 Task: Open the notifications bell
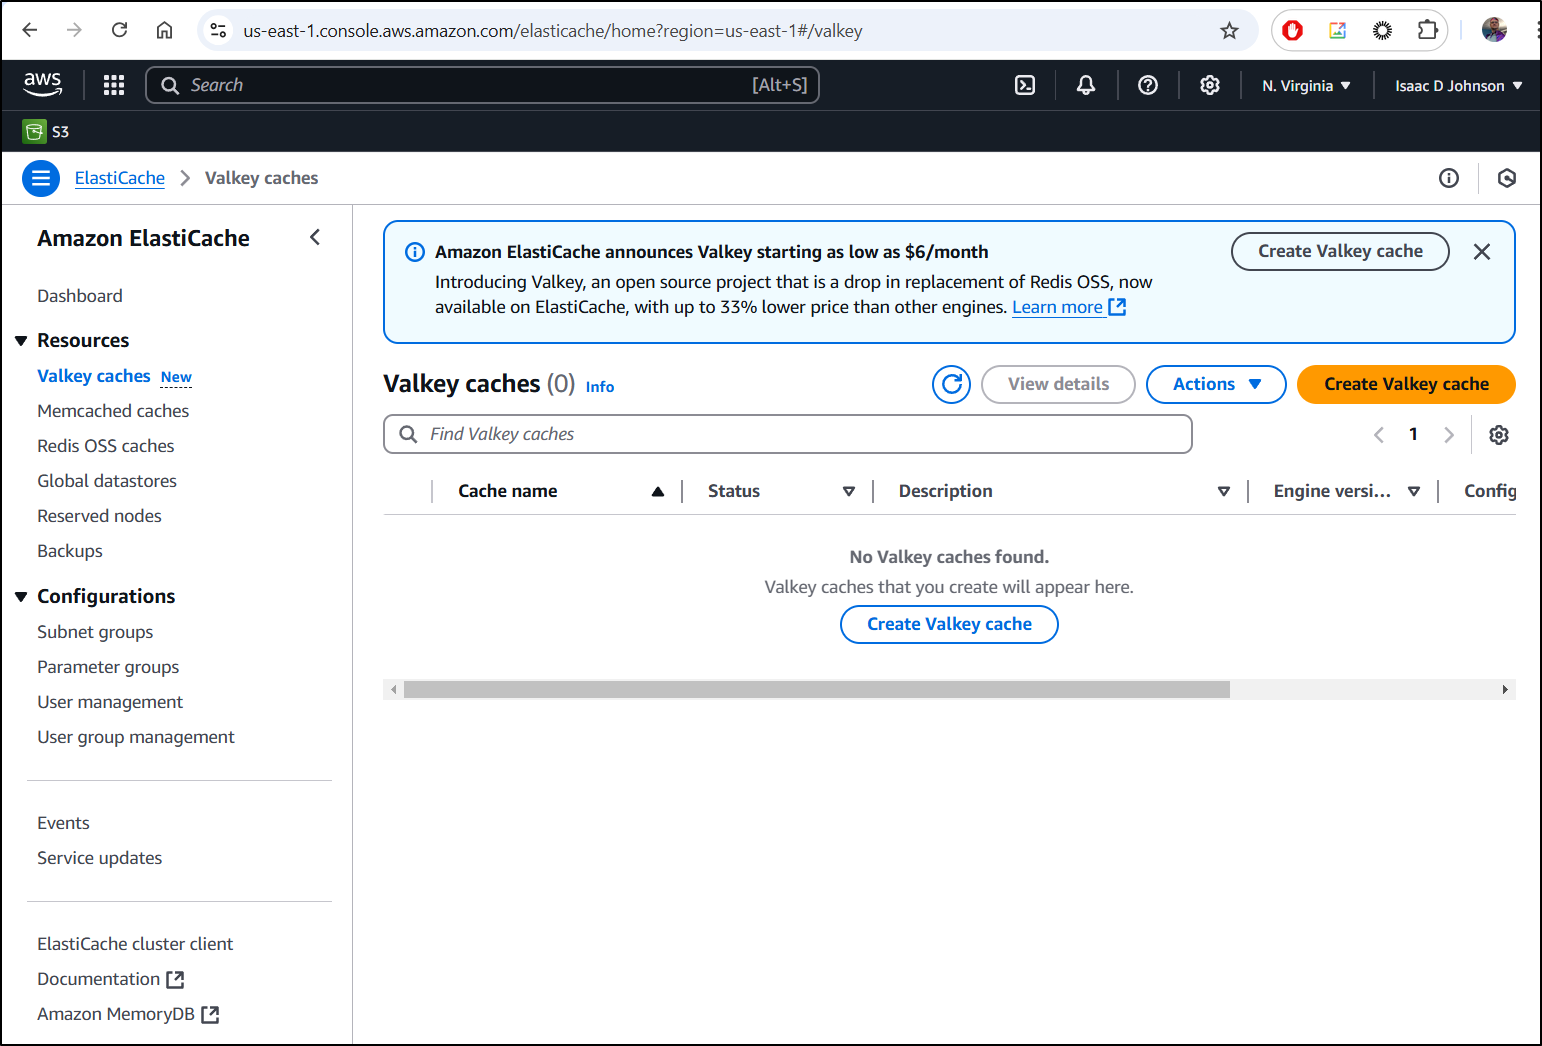point(1086,85)
